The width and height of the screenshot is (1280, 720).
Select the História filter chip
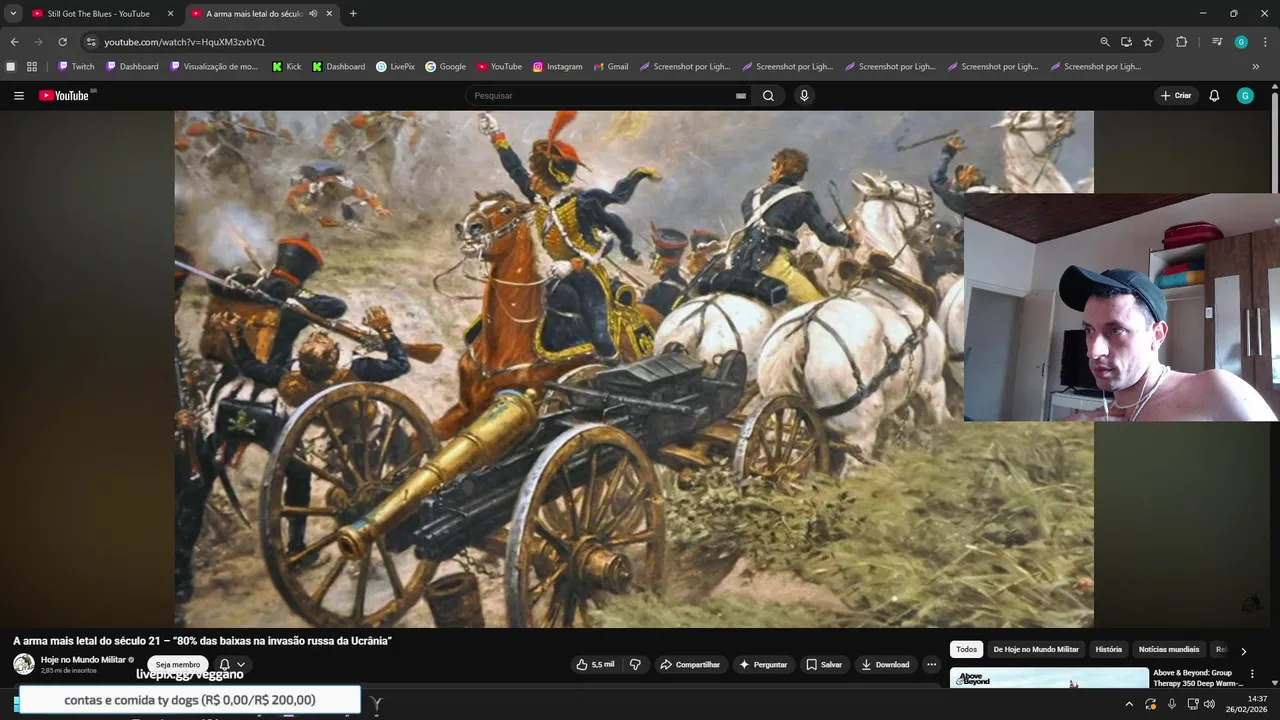coord(1108,650)
